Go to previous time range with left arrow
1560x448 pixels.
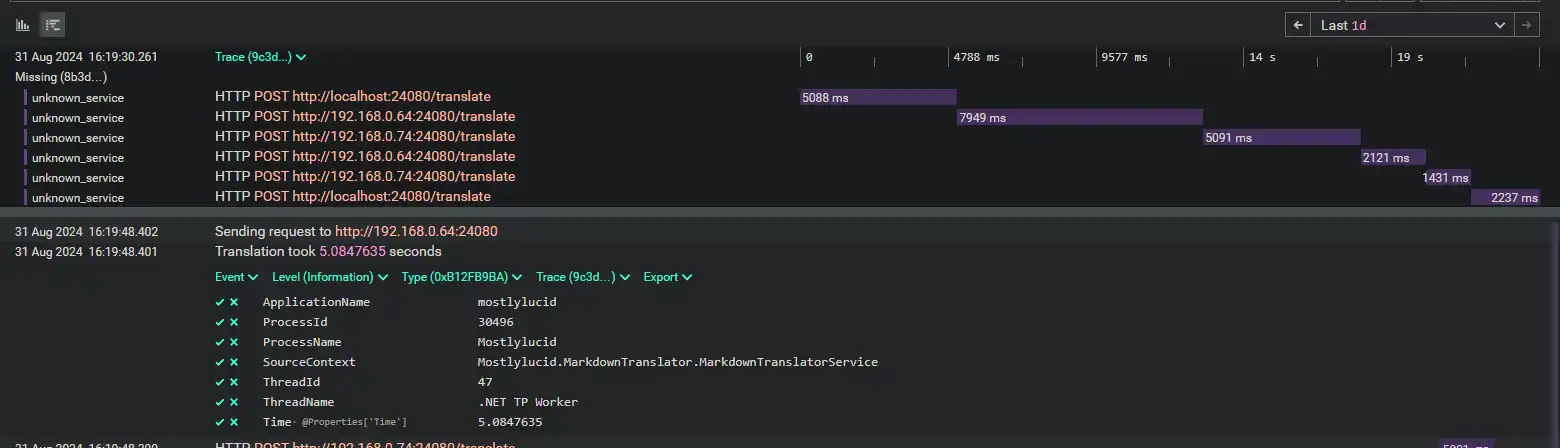pyautogui.click(x=1297, y=25)
